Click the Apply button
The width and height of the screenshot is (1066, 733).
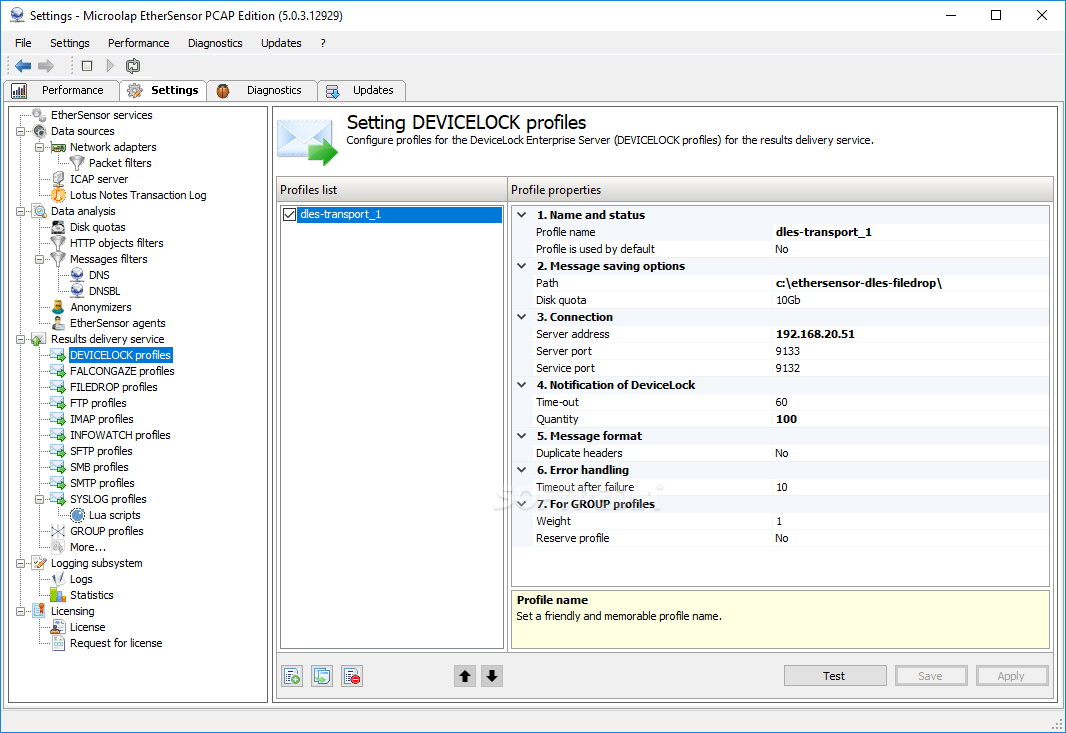[1012, 676]
